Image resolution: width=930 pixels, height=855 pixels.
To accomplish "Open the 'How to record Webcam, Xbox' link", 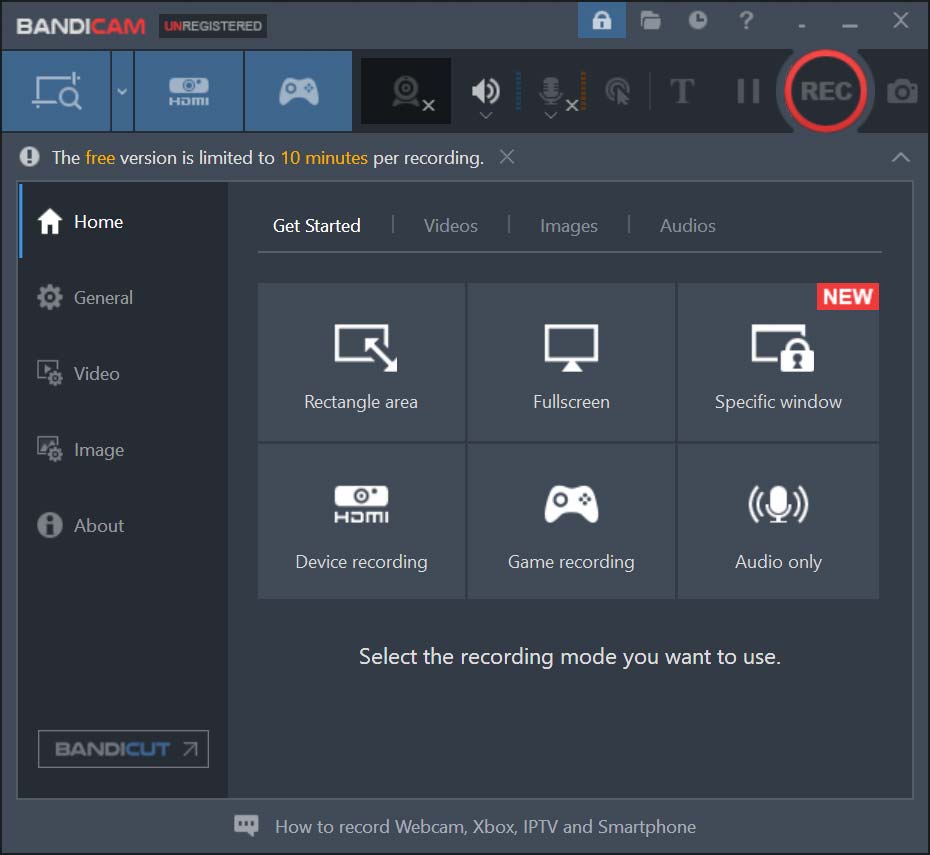I will click(x=485, y=827).
